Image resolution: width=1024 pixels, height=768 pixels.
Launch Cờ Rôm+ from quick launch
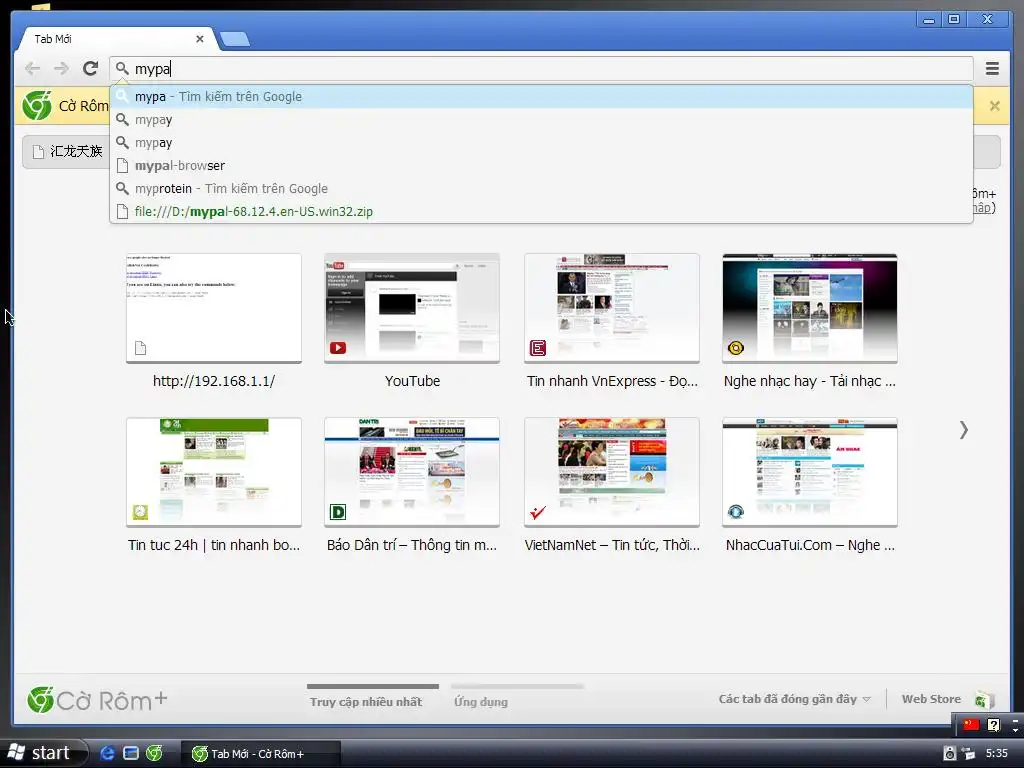pyautogui.click(x=154, y=753)
